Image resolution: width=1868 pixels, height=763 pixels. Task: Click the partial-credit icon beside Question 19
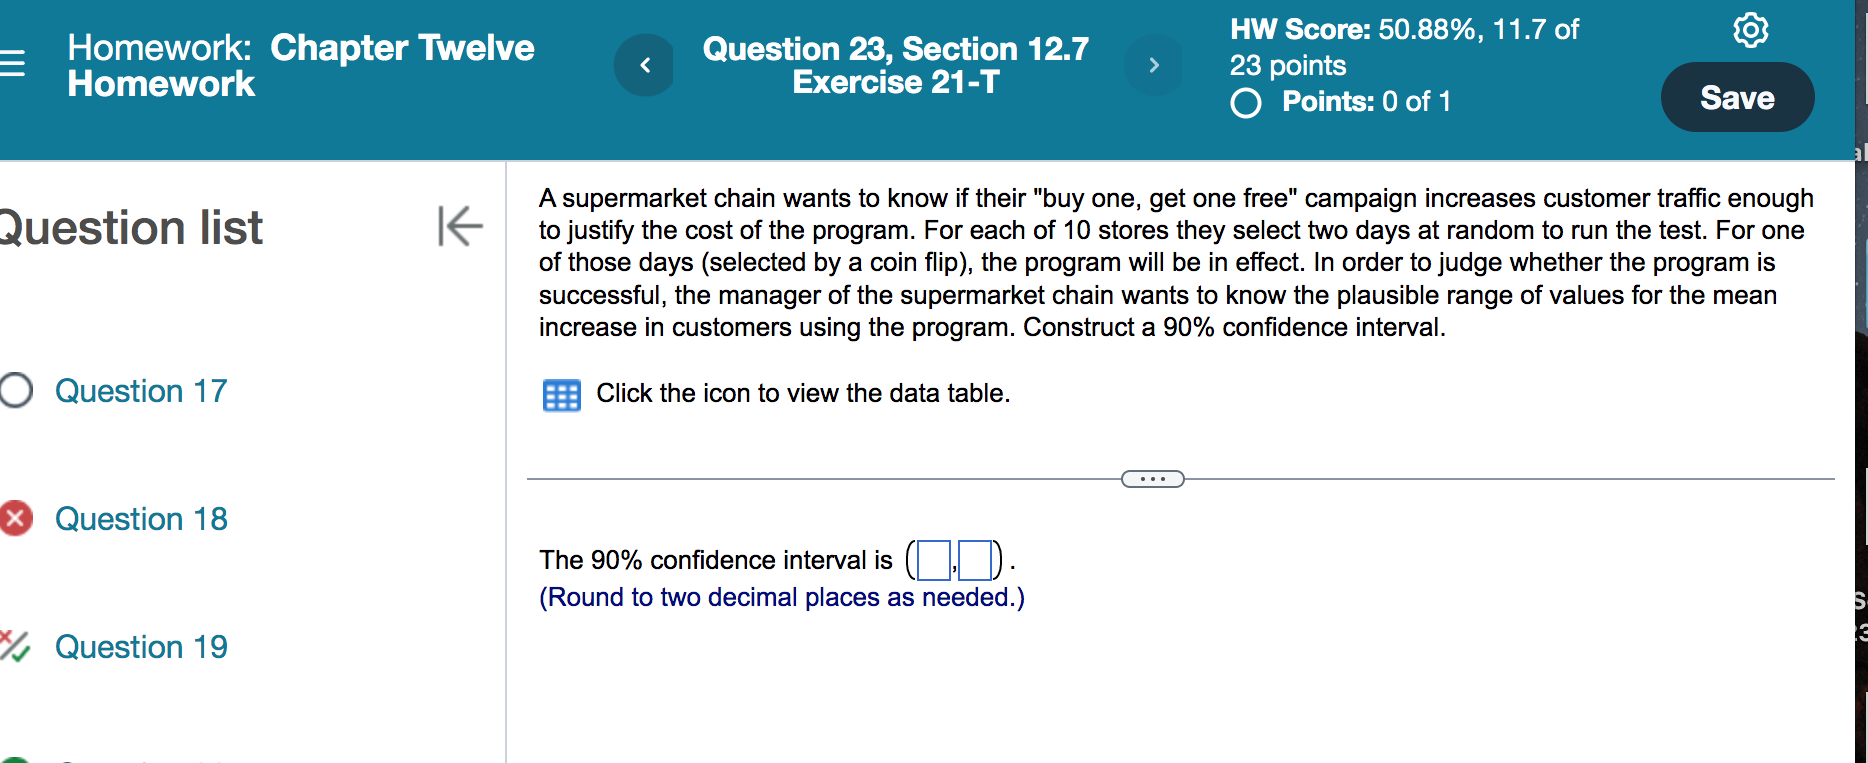14,647
